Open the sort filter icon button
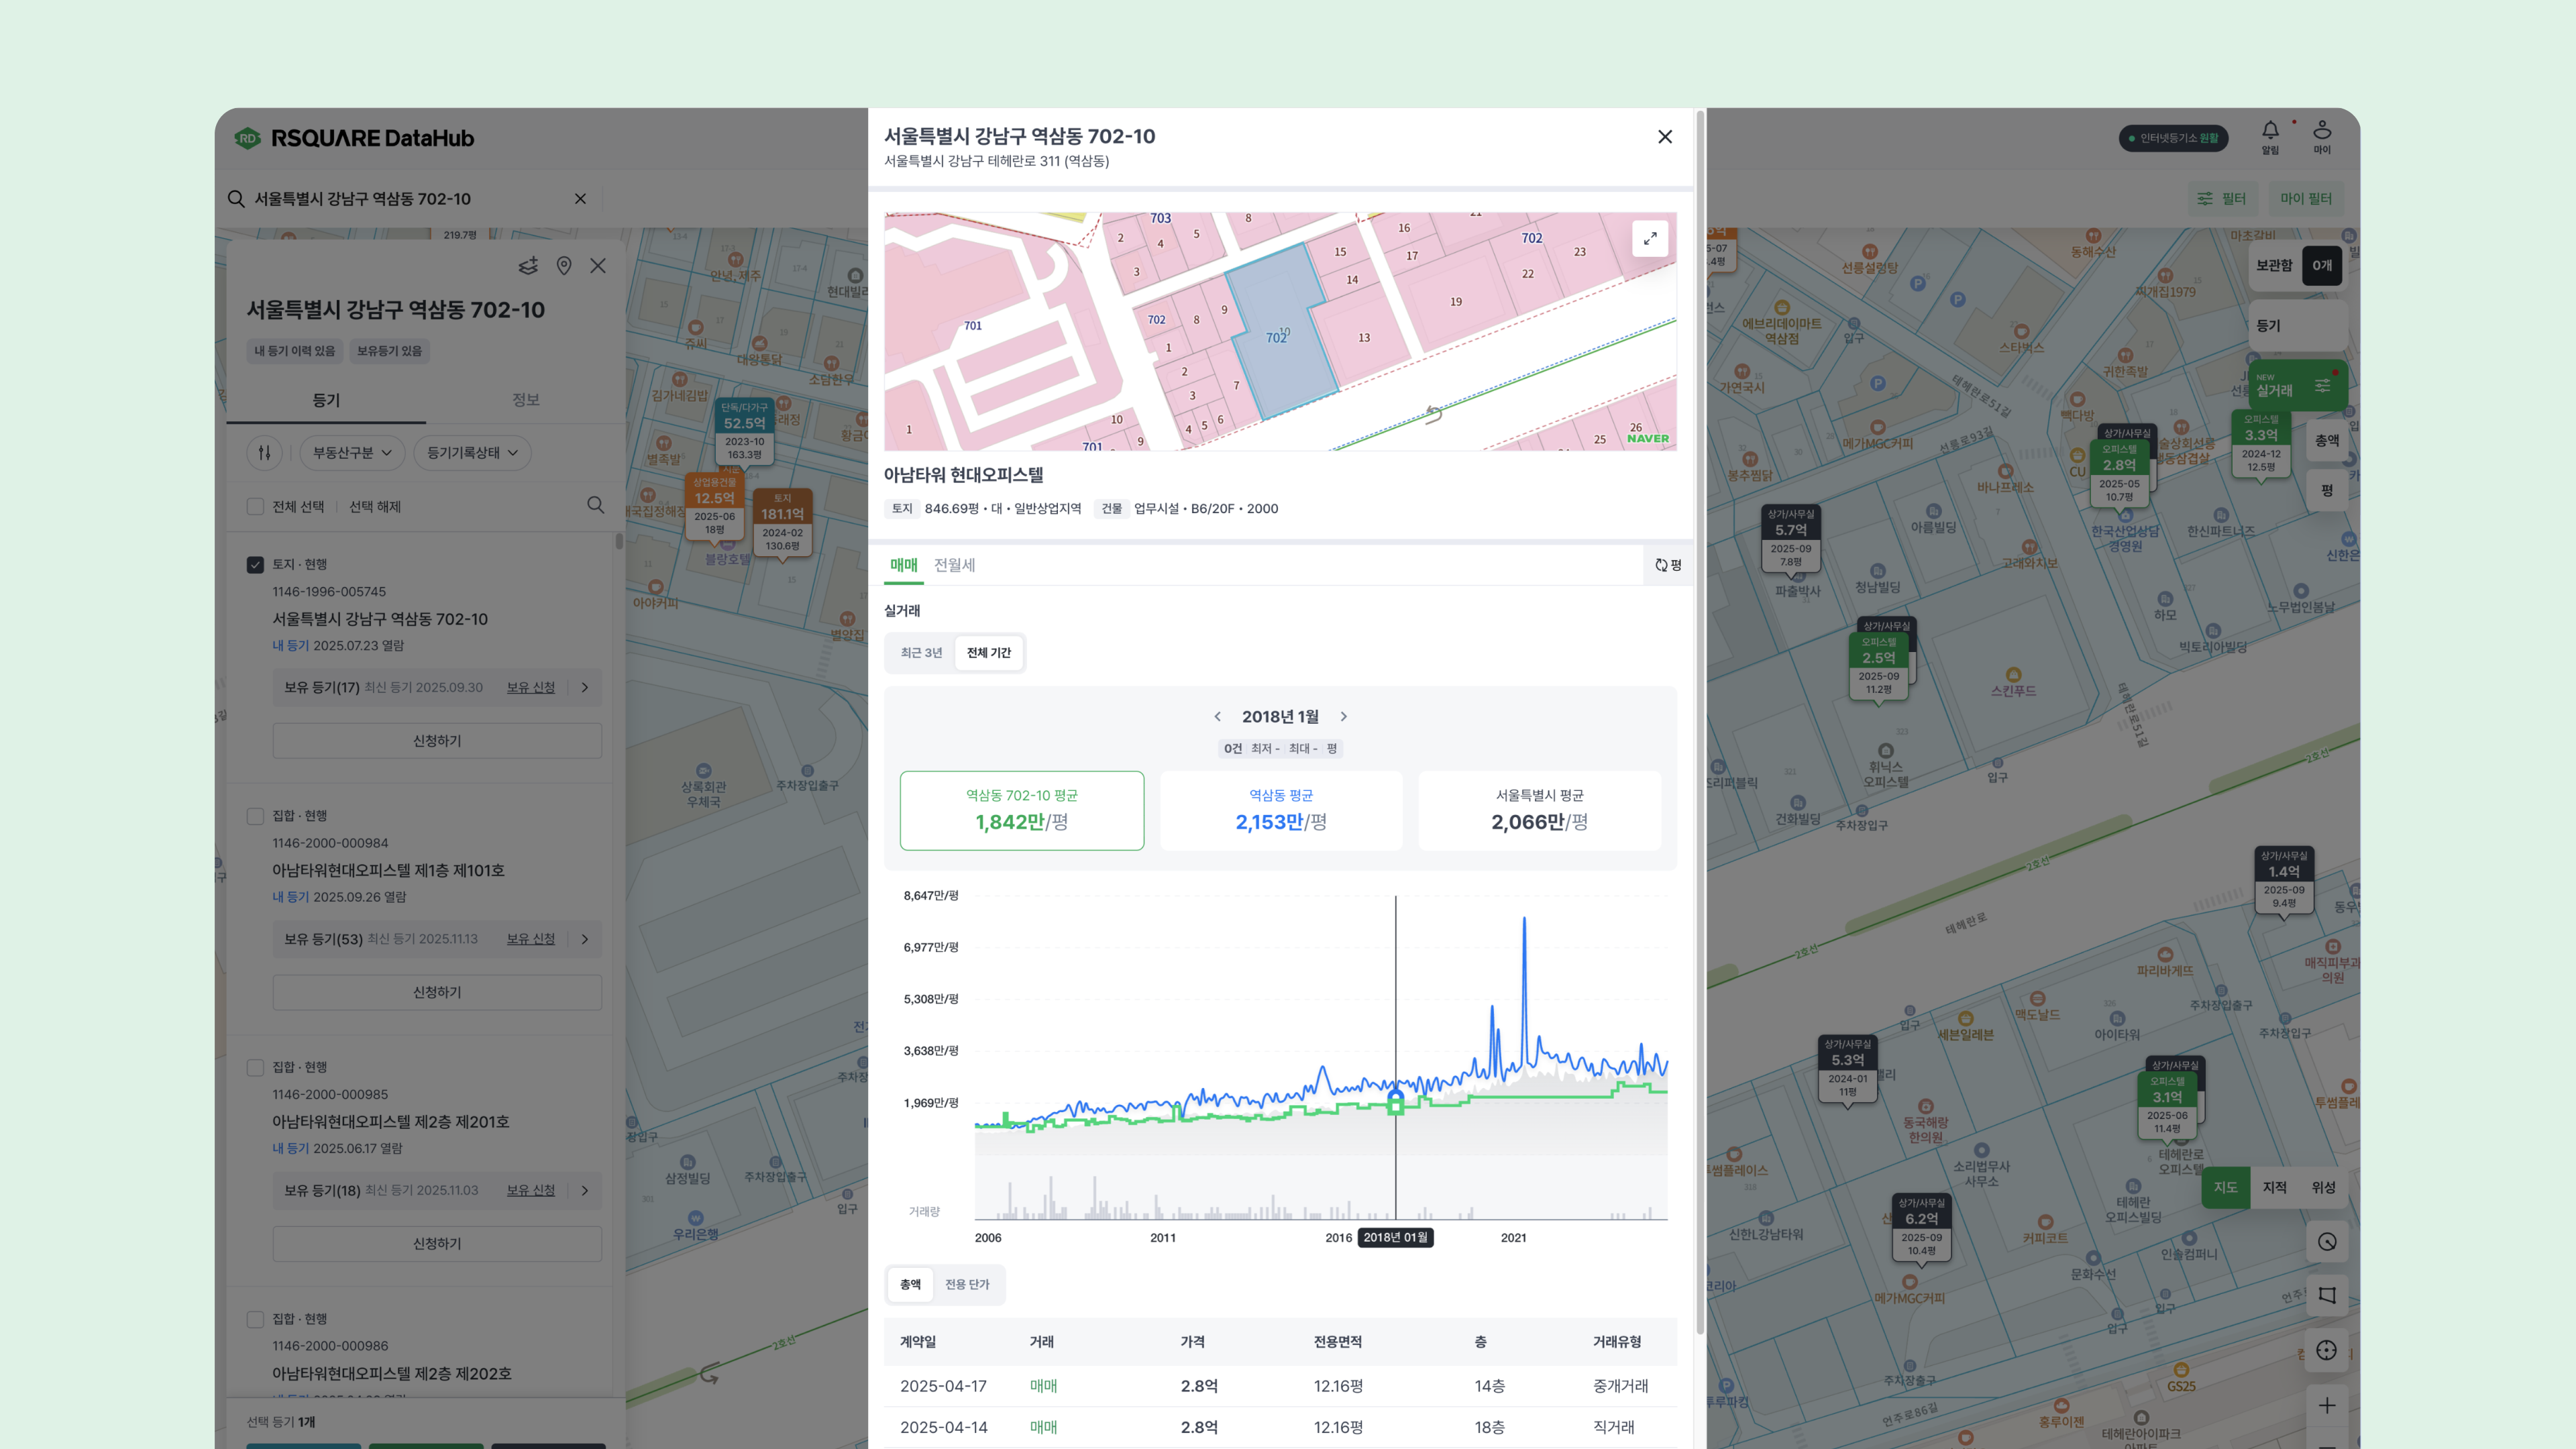 (x=265, y=453)
